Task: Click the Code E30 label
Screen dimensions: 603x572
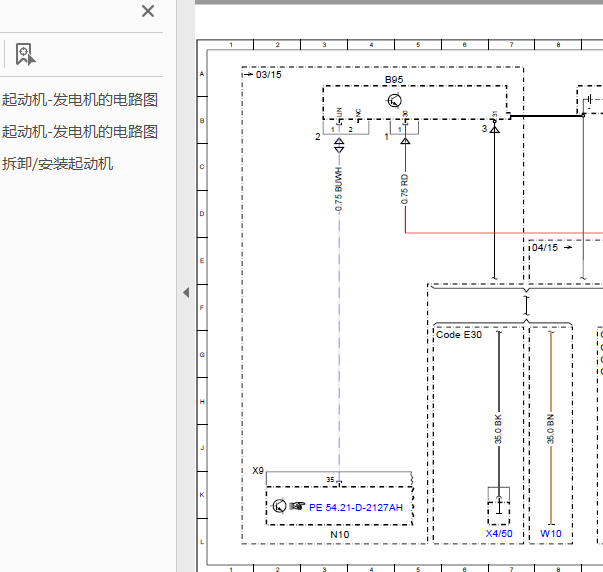Action: 459,335
